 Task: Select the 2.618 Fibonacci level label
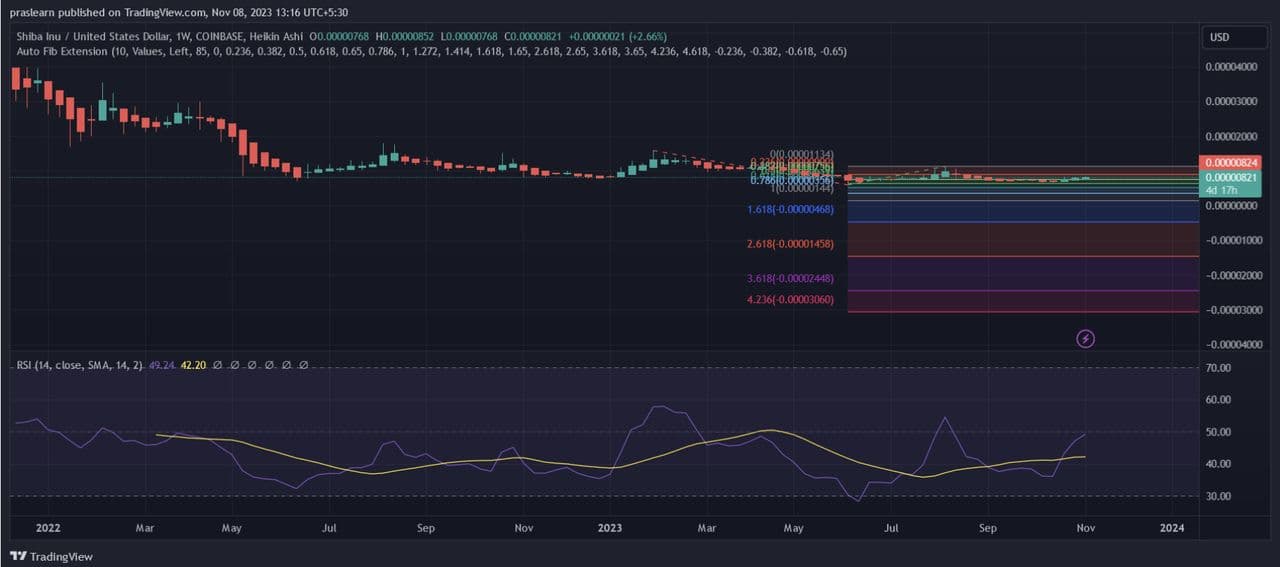(x=790, y=244)
